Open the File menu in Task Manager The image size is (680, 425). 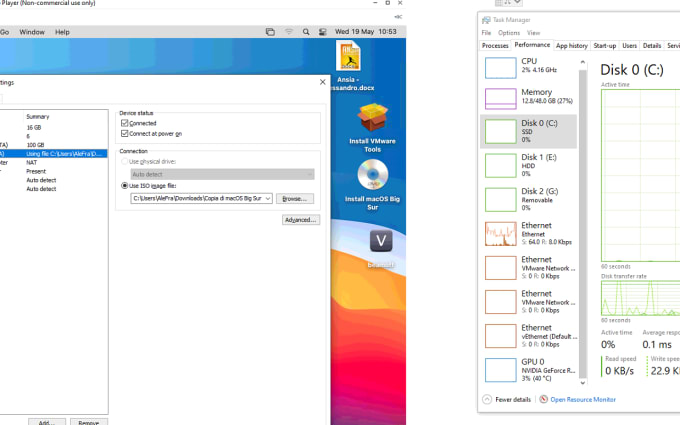pos(486,33)
